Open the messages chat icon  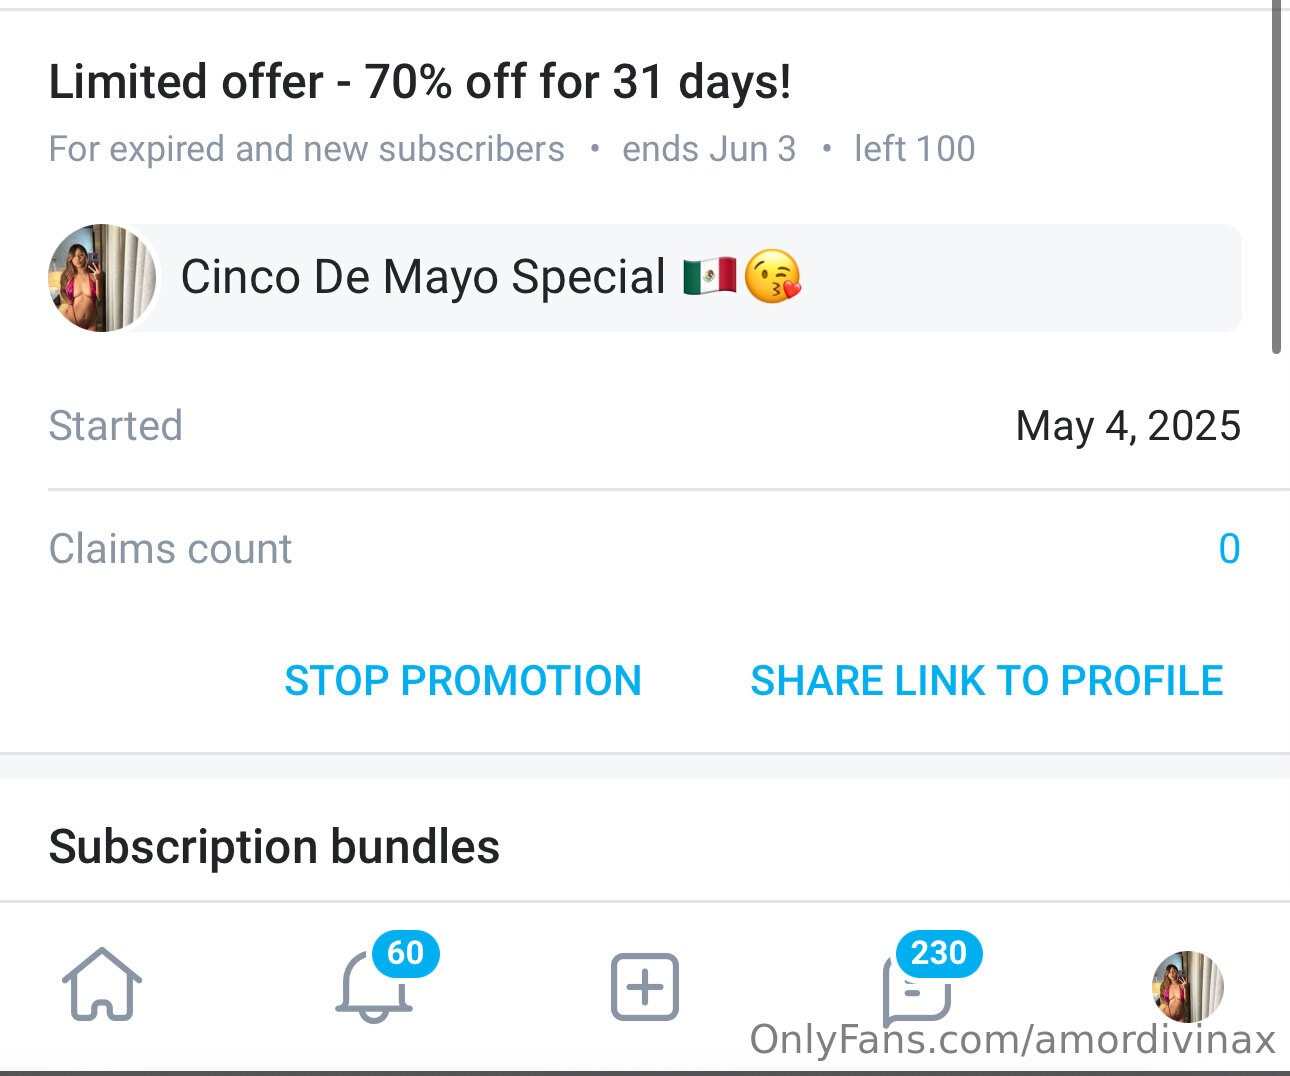tap(914, 990)
